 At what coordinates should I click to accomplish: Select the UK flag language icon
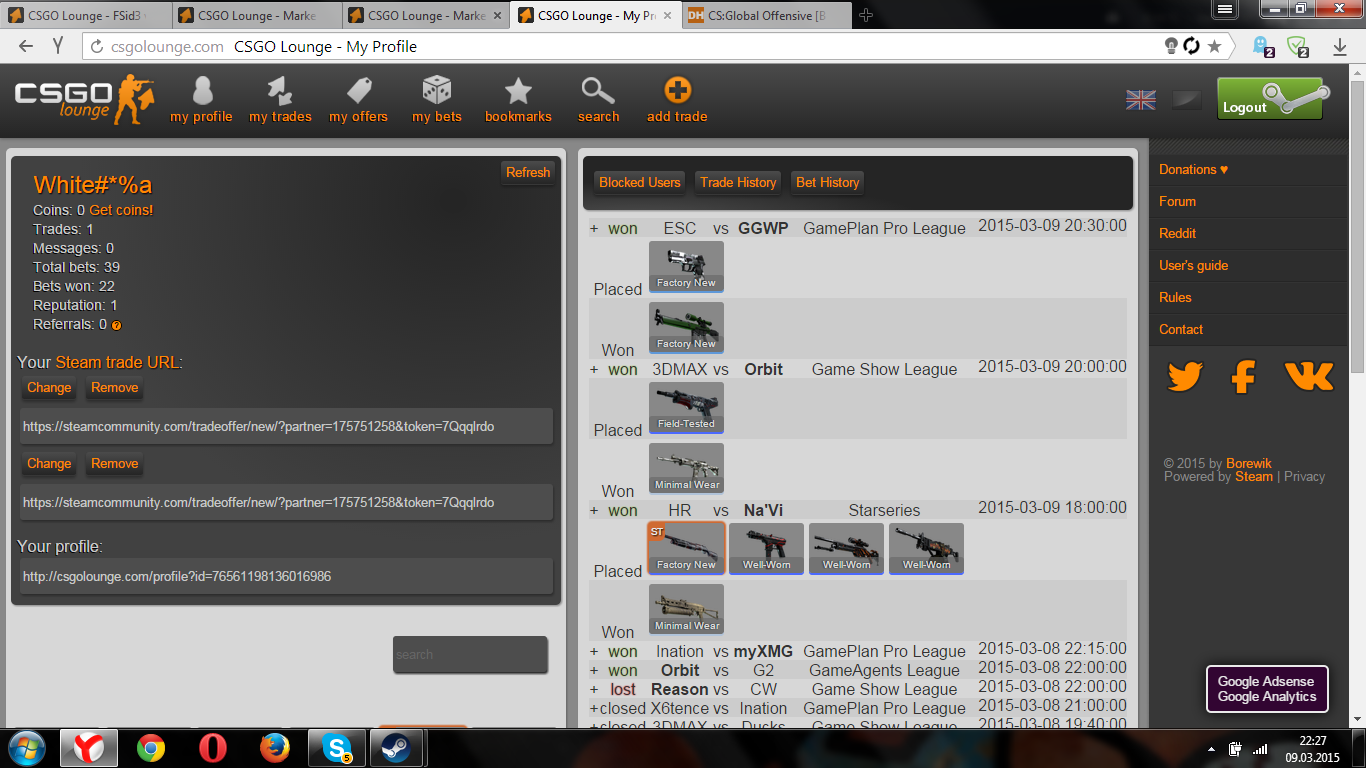(1140, 100)
